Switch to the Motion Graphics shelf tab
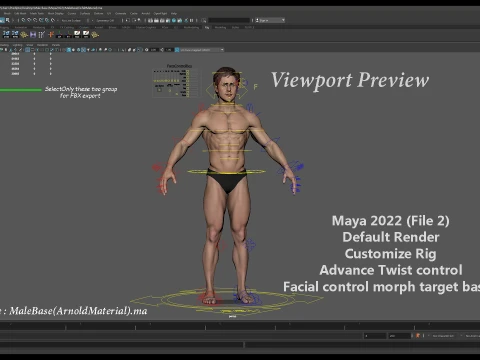 click(x=146, y=27)
